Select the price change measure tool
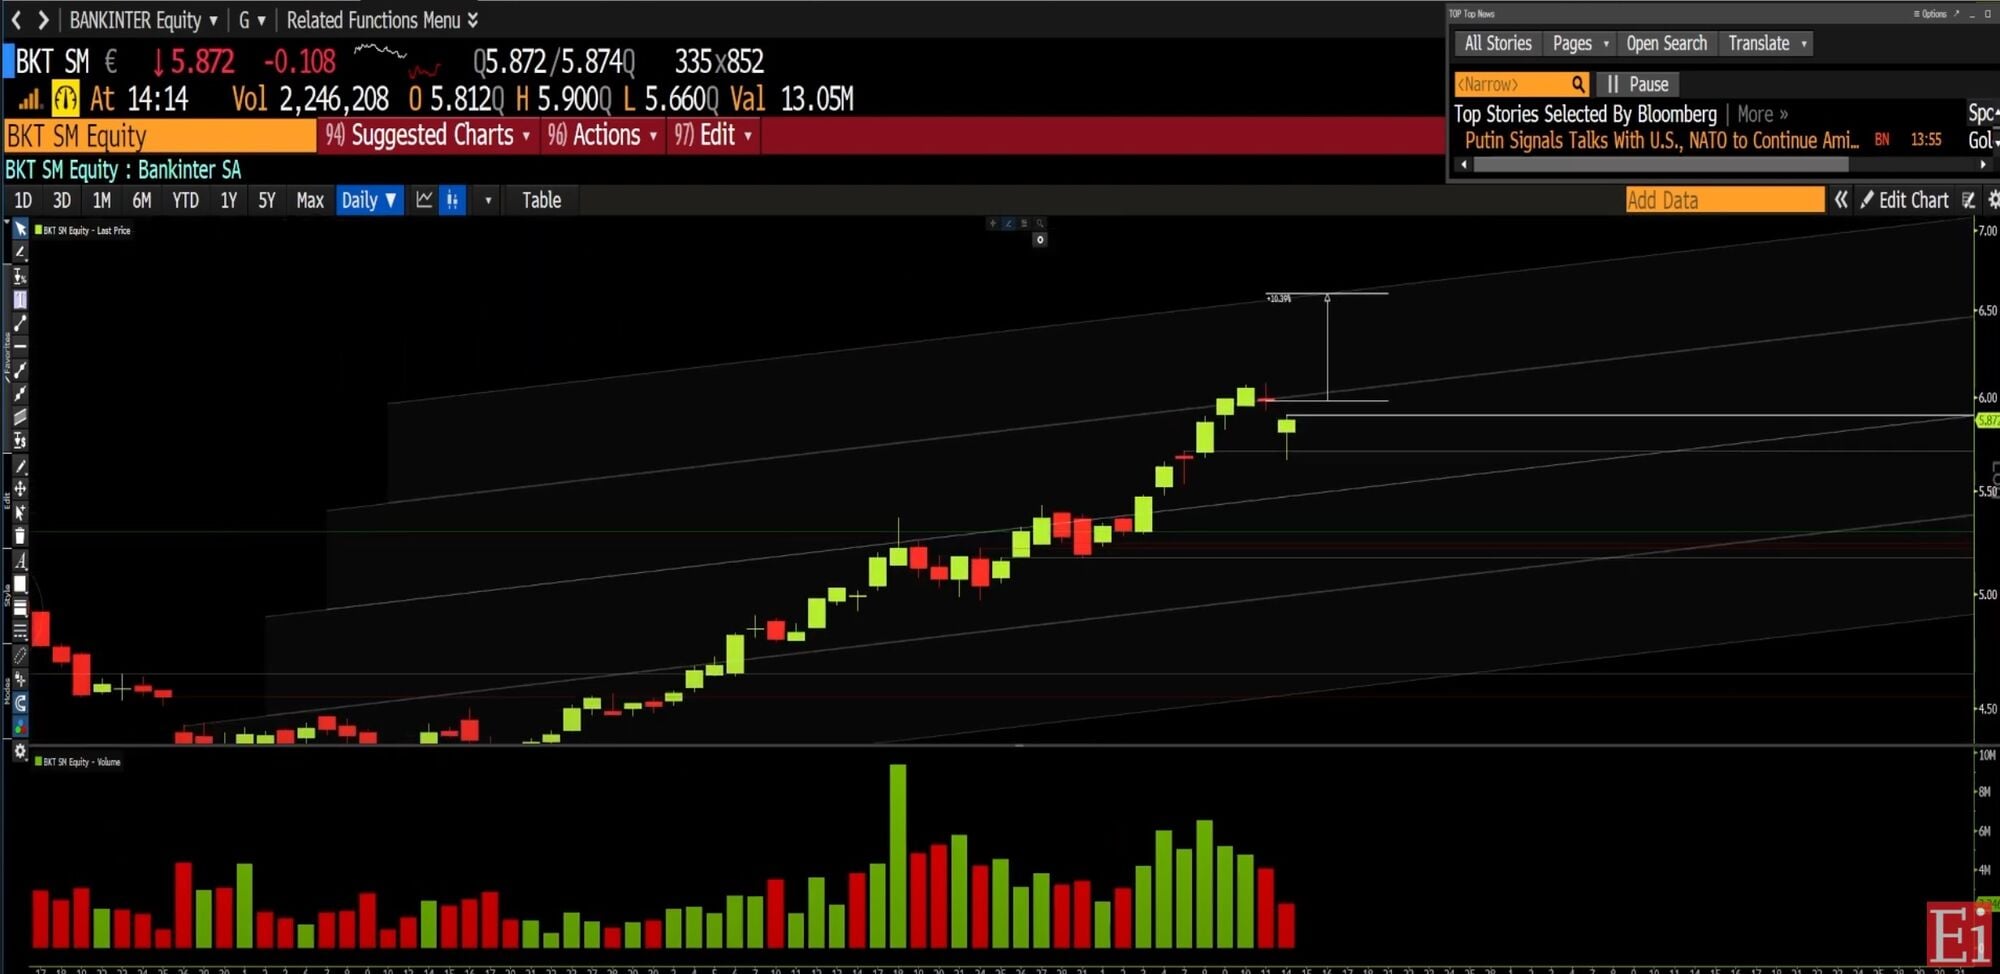The height and width of the screenshot is (974, 2000). [x=20, y=441]
